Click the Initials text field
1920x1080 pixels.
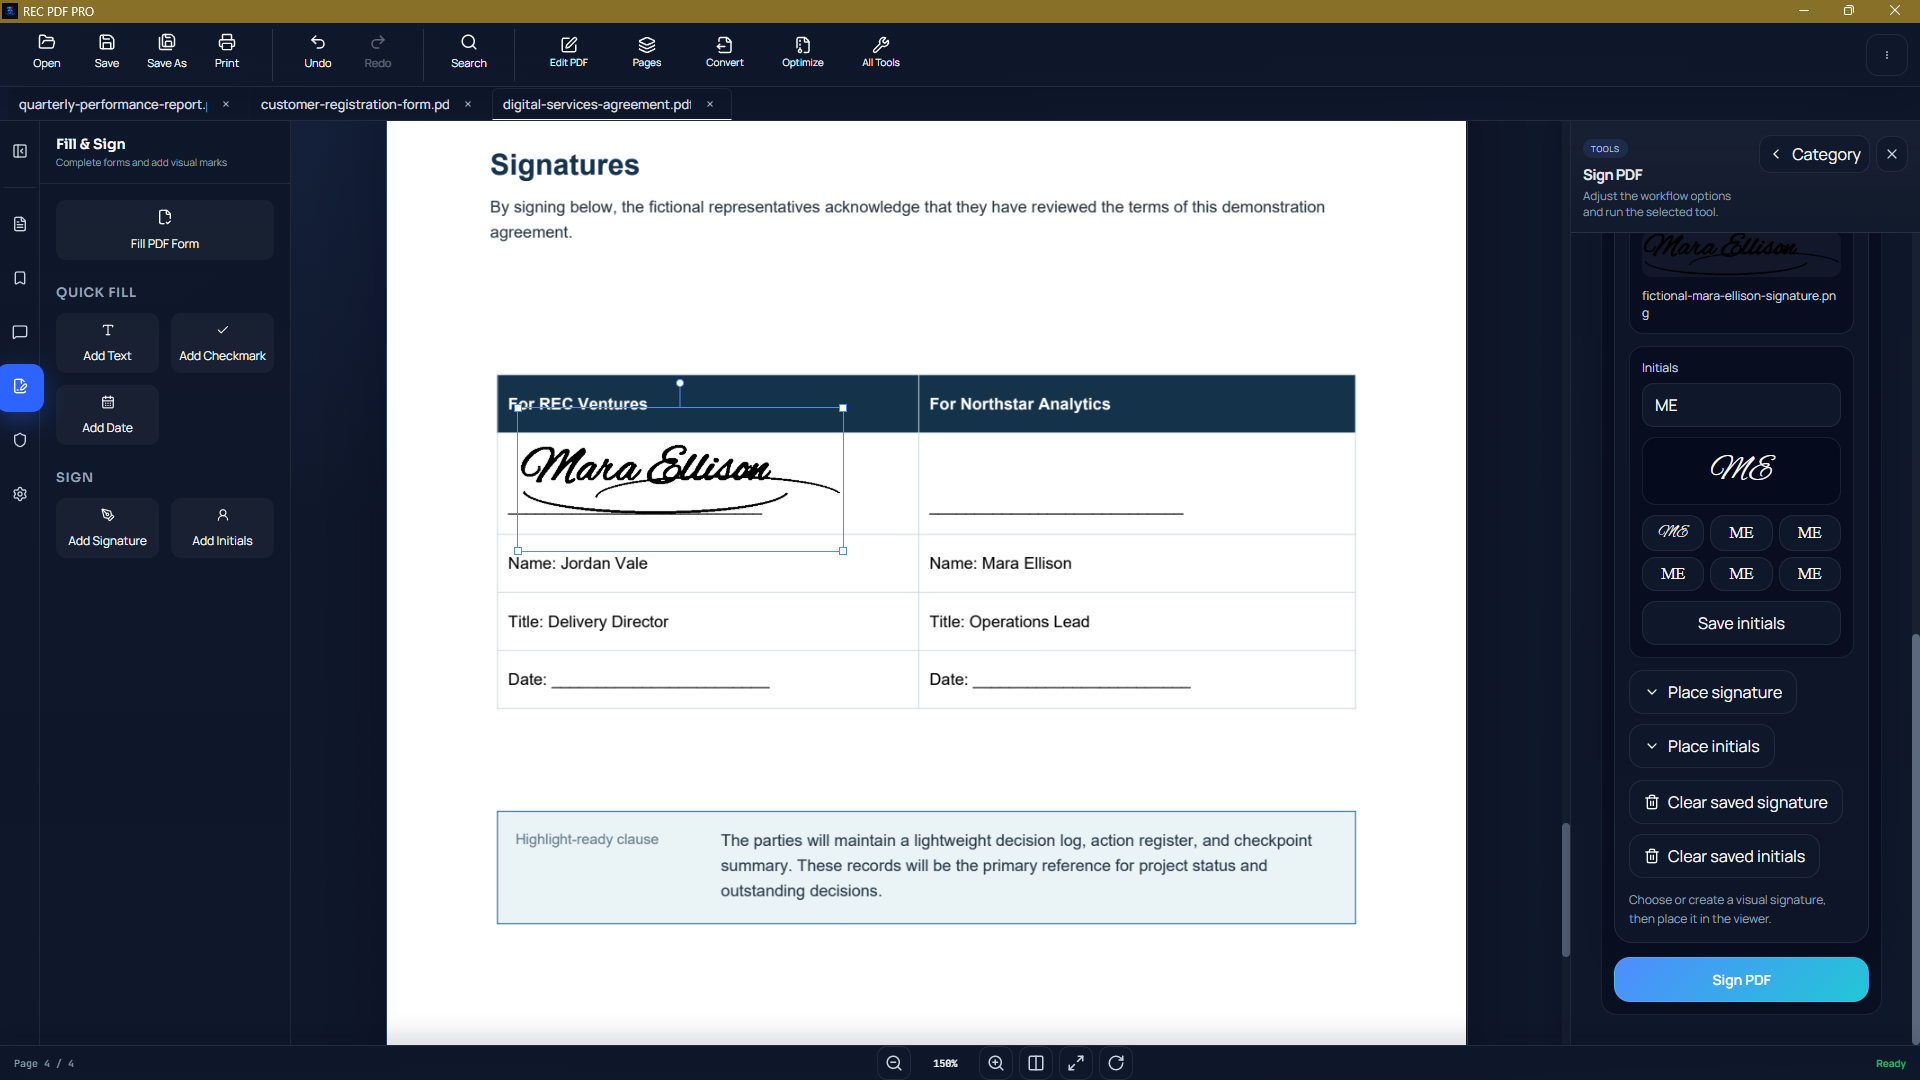tap(1741, 405)
